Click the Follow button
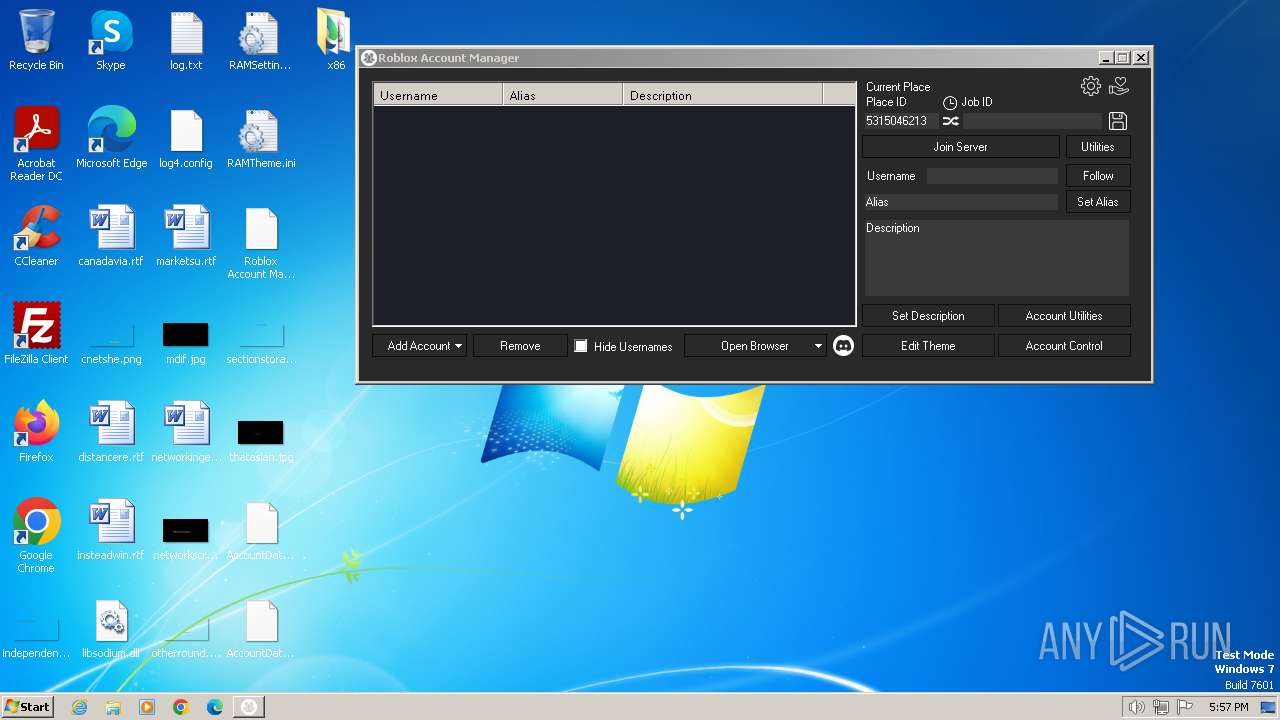 pyautogui.click(x=1098, y=176)
